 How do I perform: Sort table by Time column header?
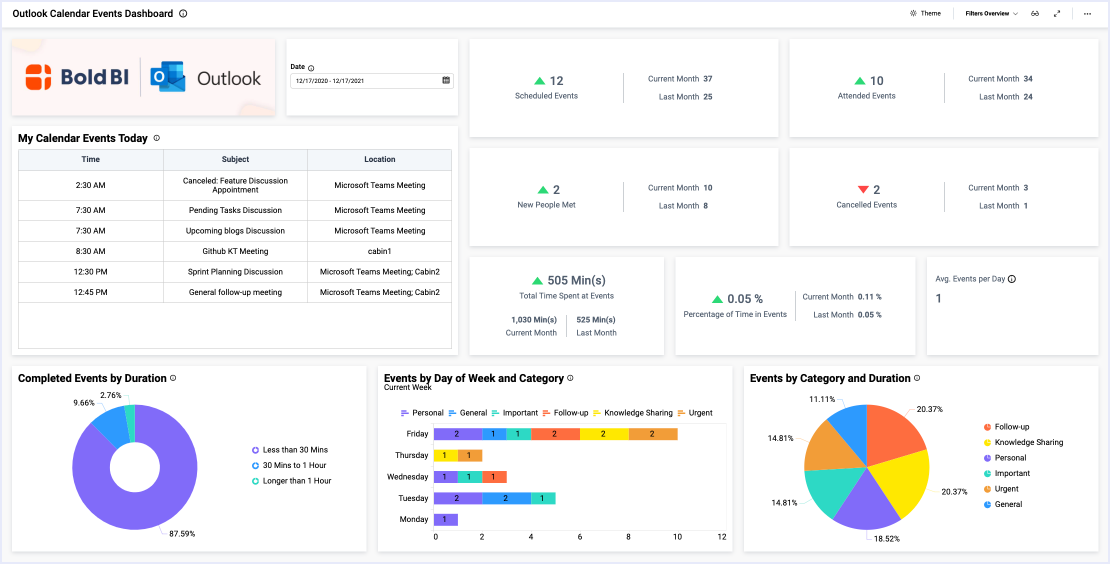point(90,159)
